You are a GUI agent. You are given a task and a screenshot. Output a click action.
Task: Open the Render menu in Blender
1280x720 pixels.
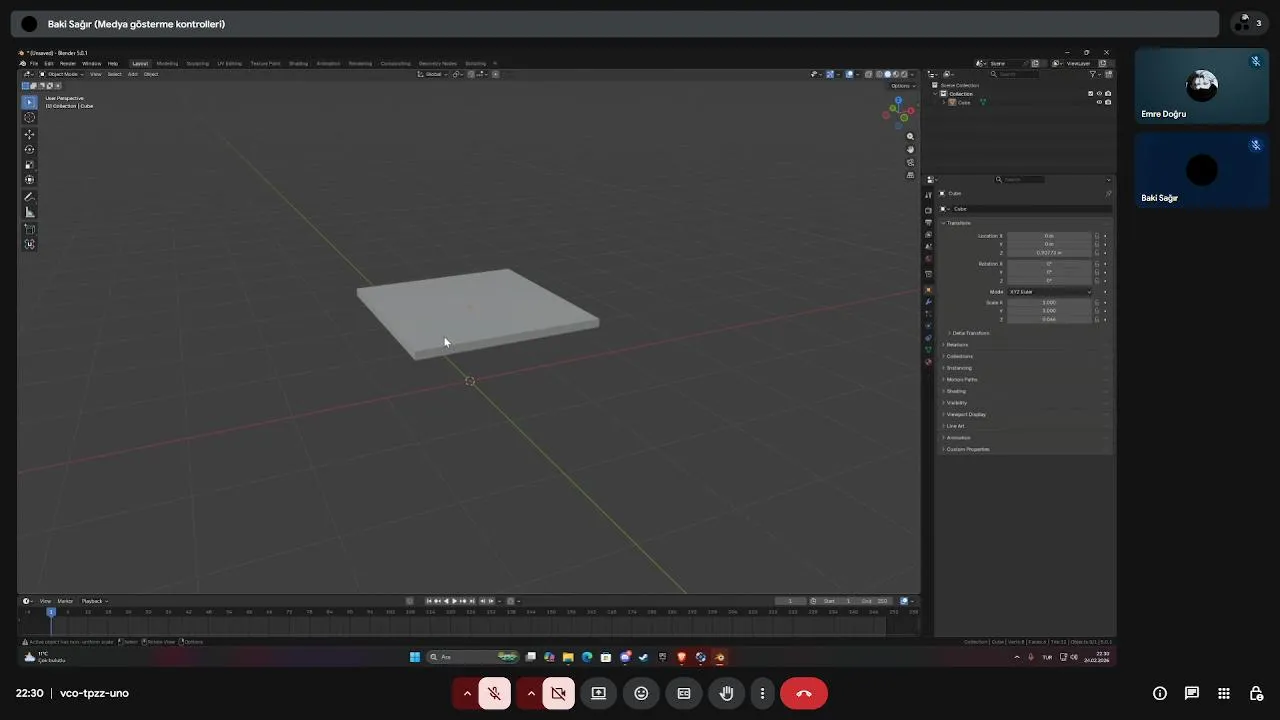(x=67, y=63)
